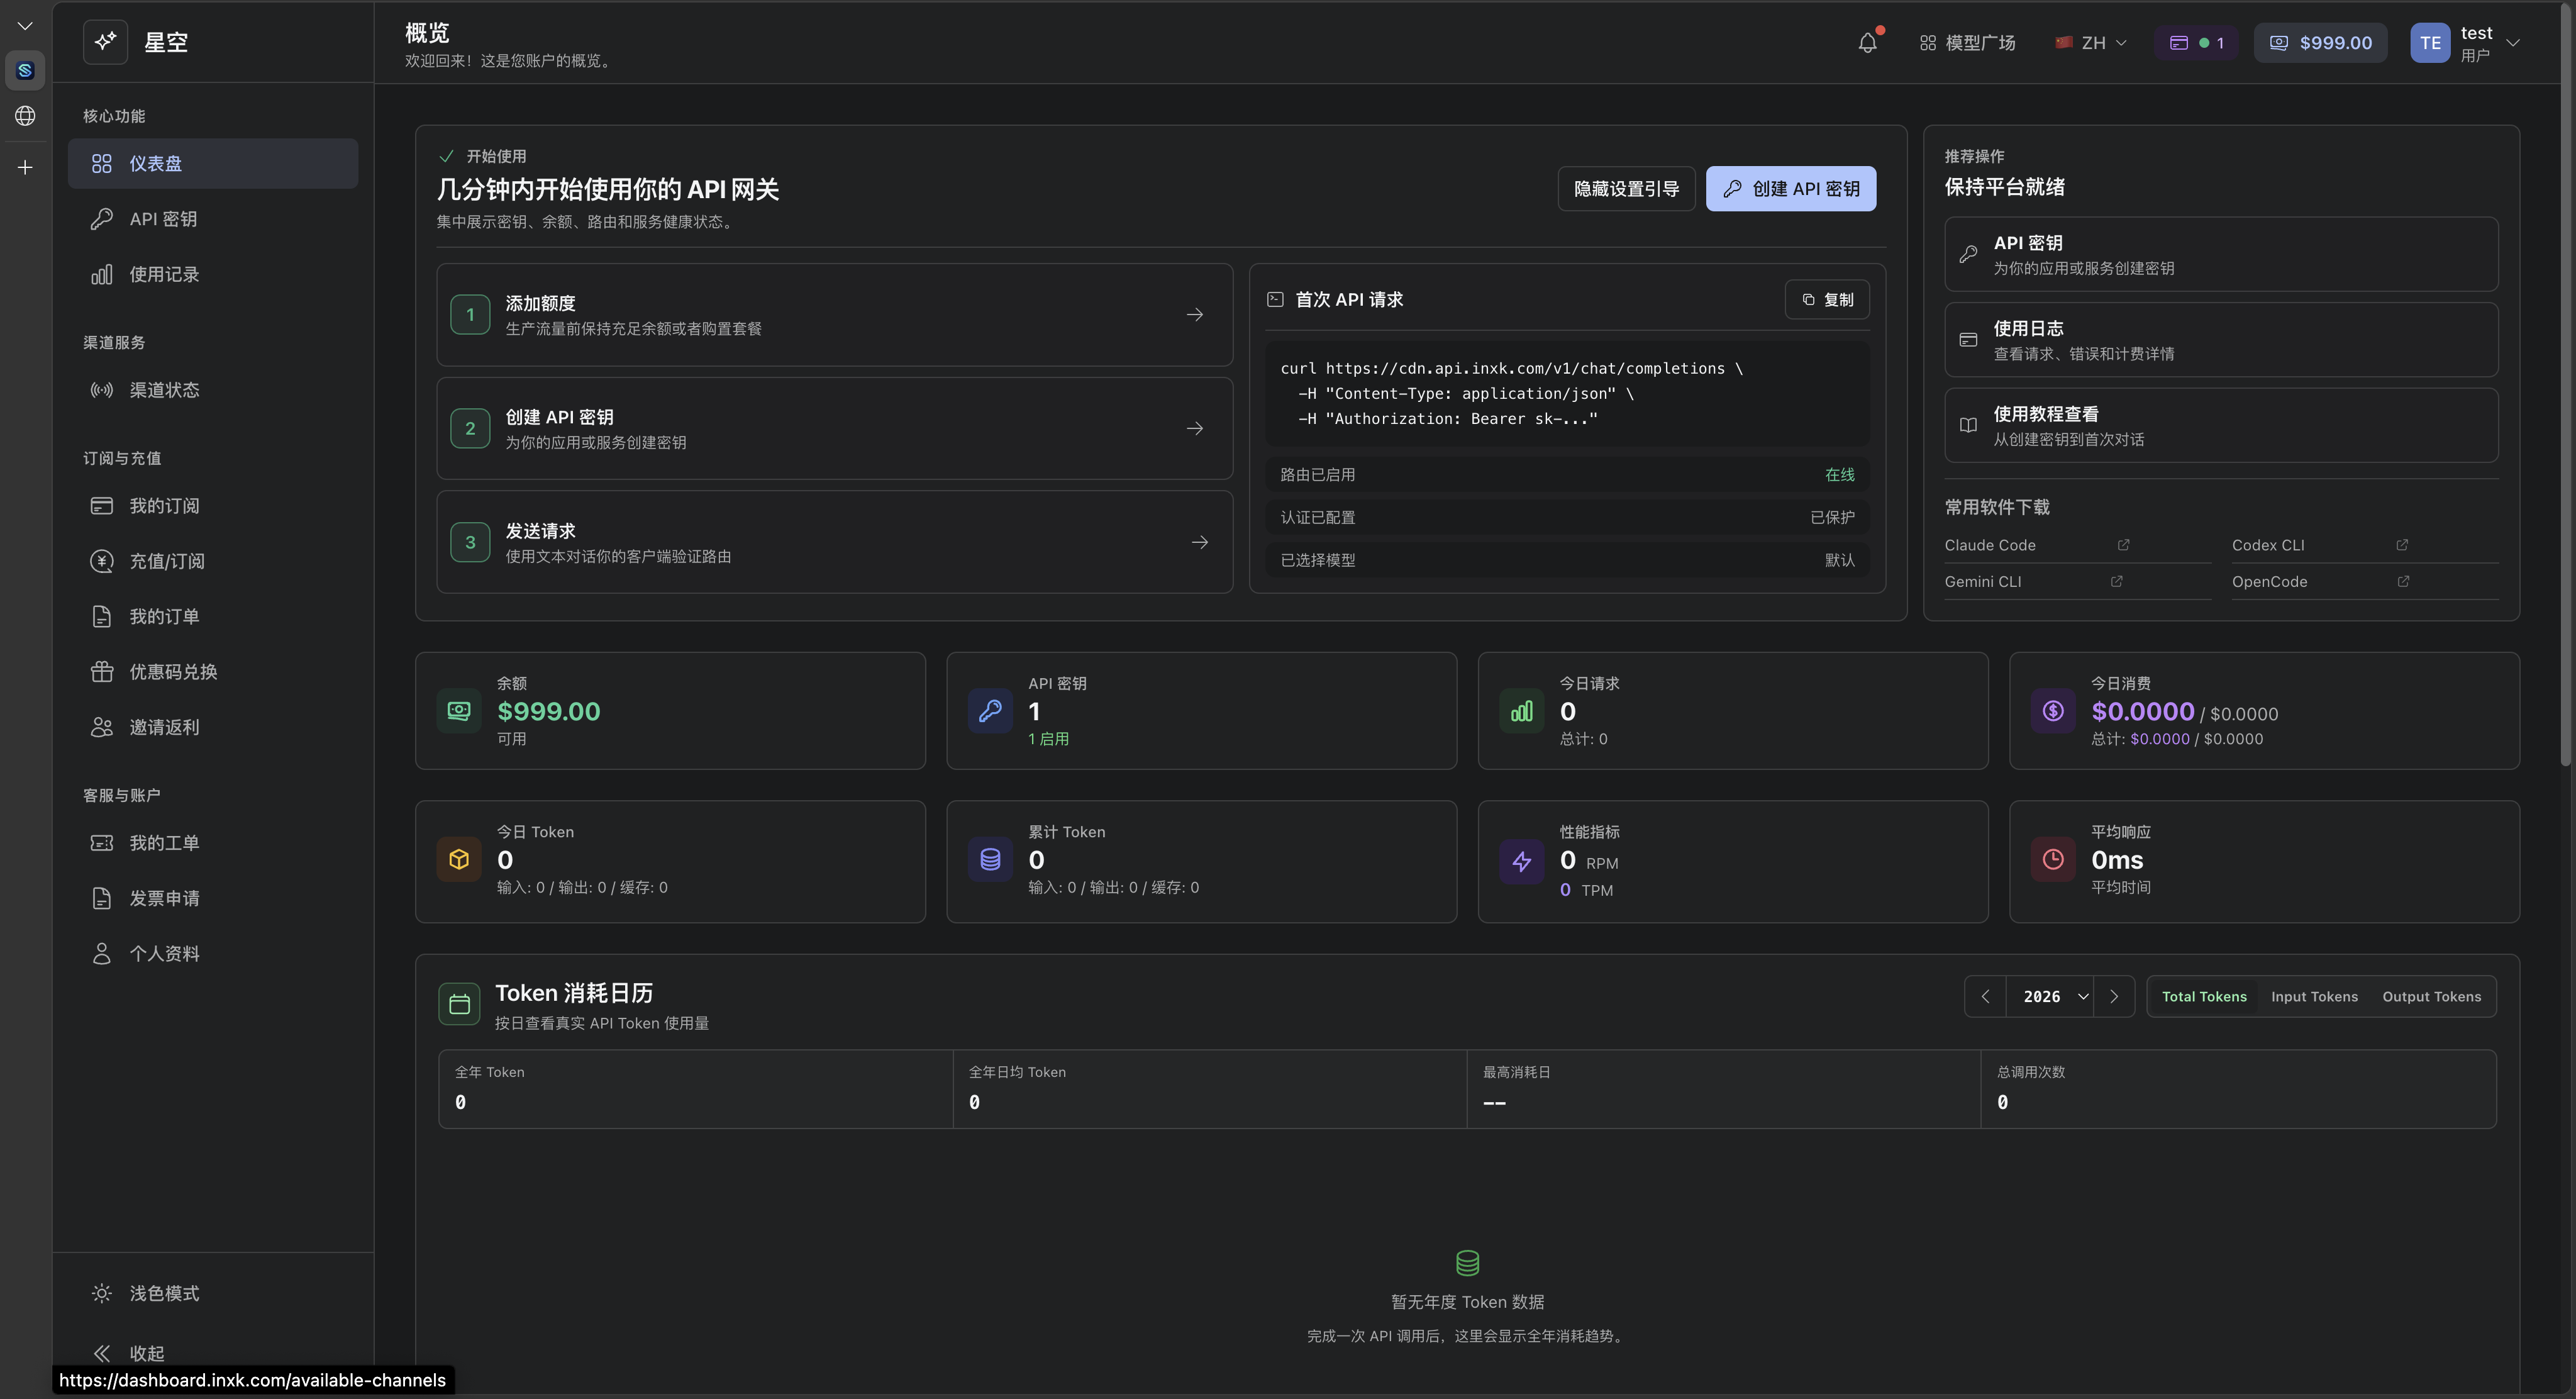Open 渠道状态 in the sidebar
The height and width of the screenshot is (1399, 2576).
pos(213,389)
